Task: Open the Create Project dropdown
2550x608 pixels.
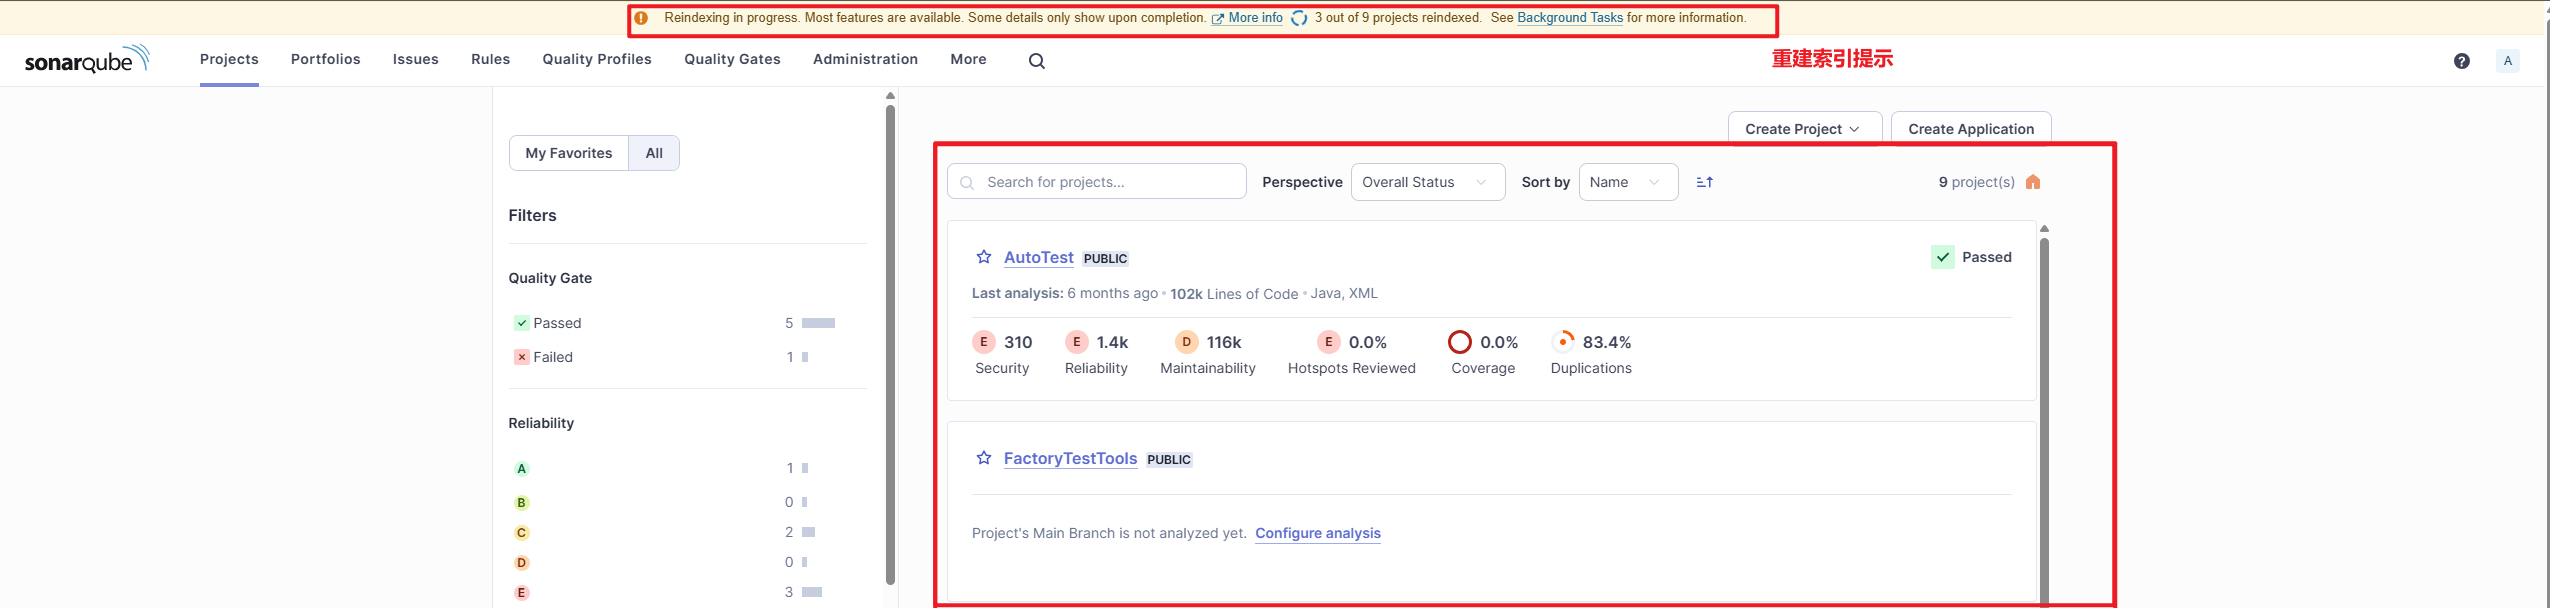Action: (1804, 129)
